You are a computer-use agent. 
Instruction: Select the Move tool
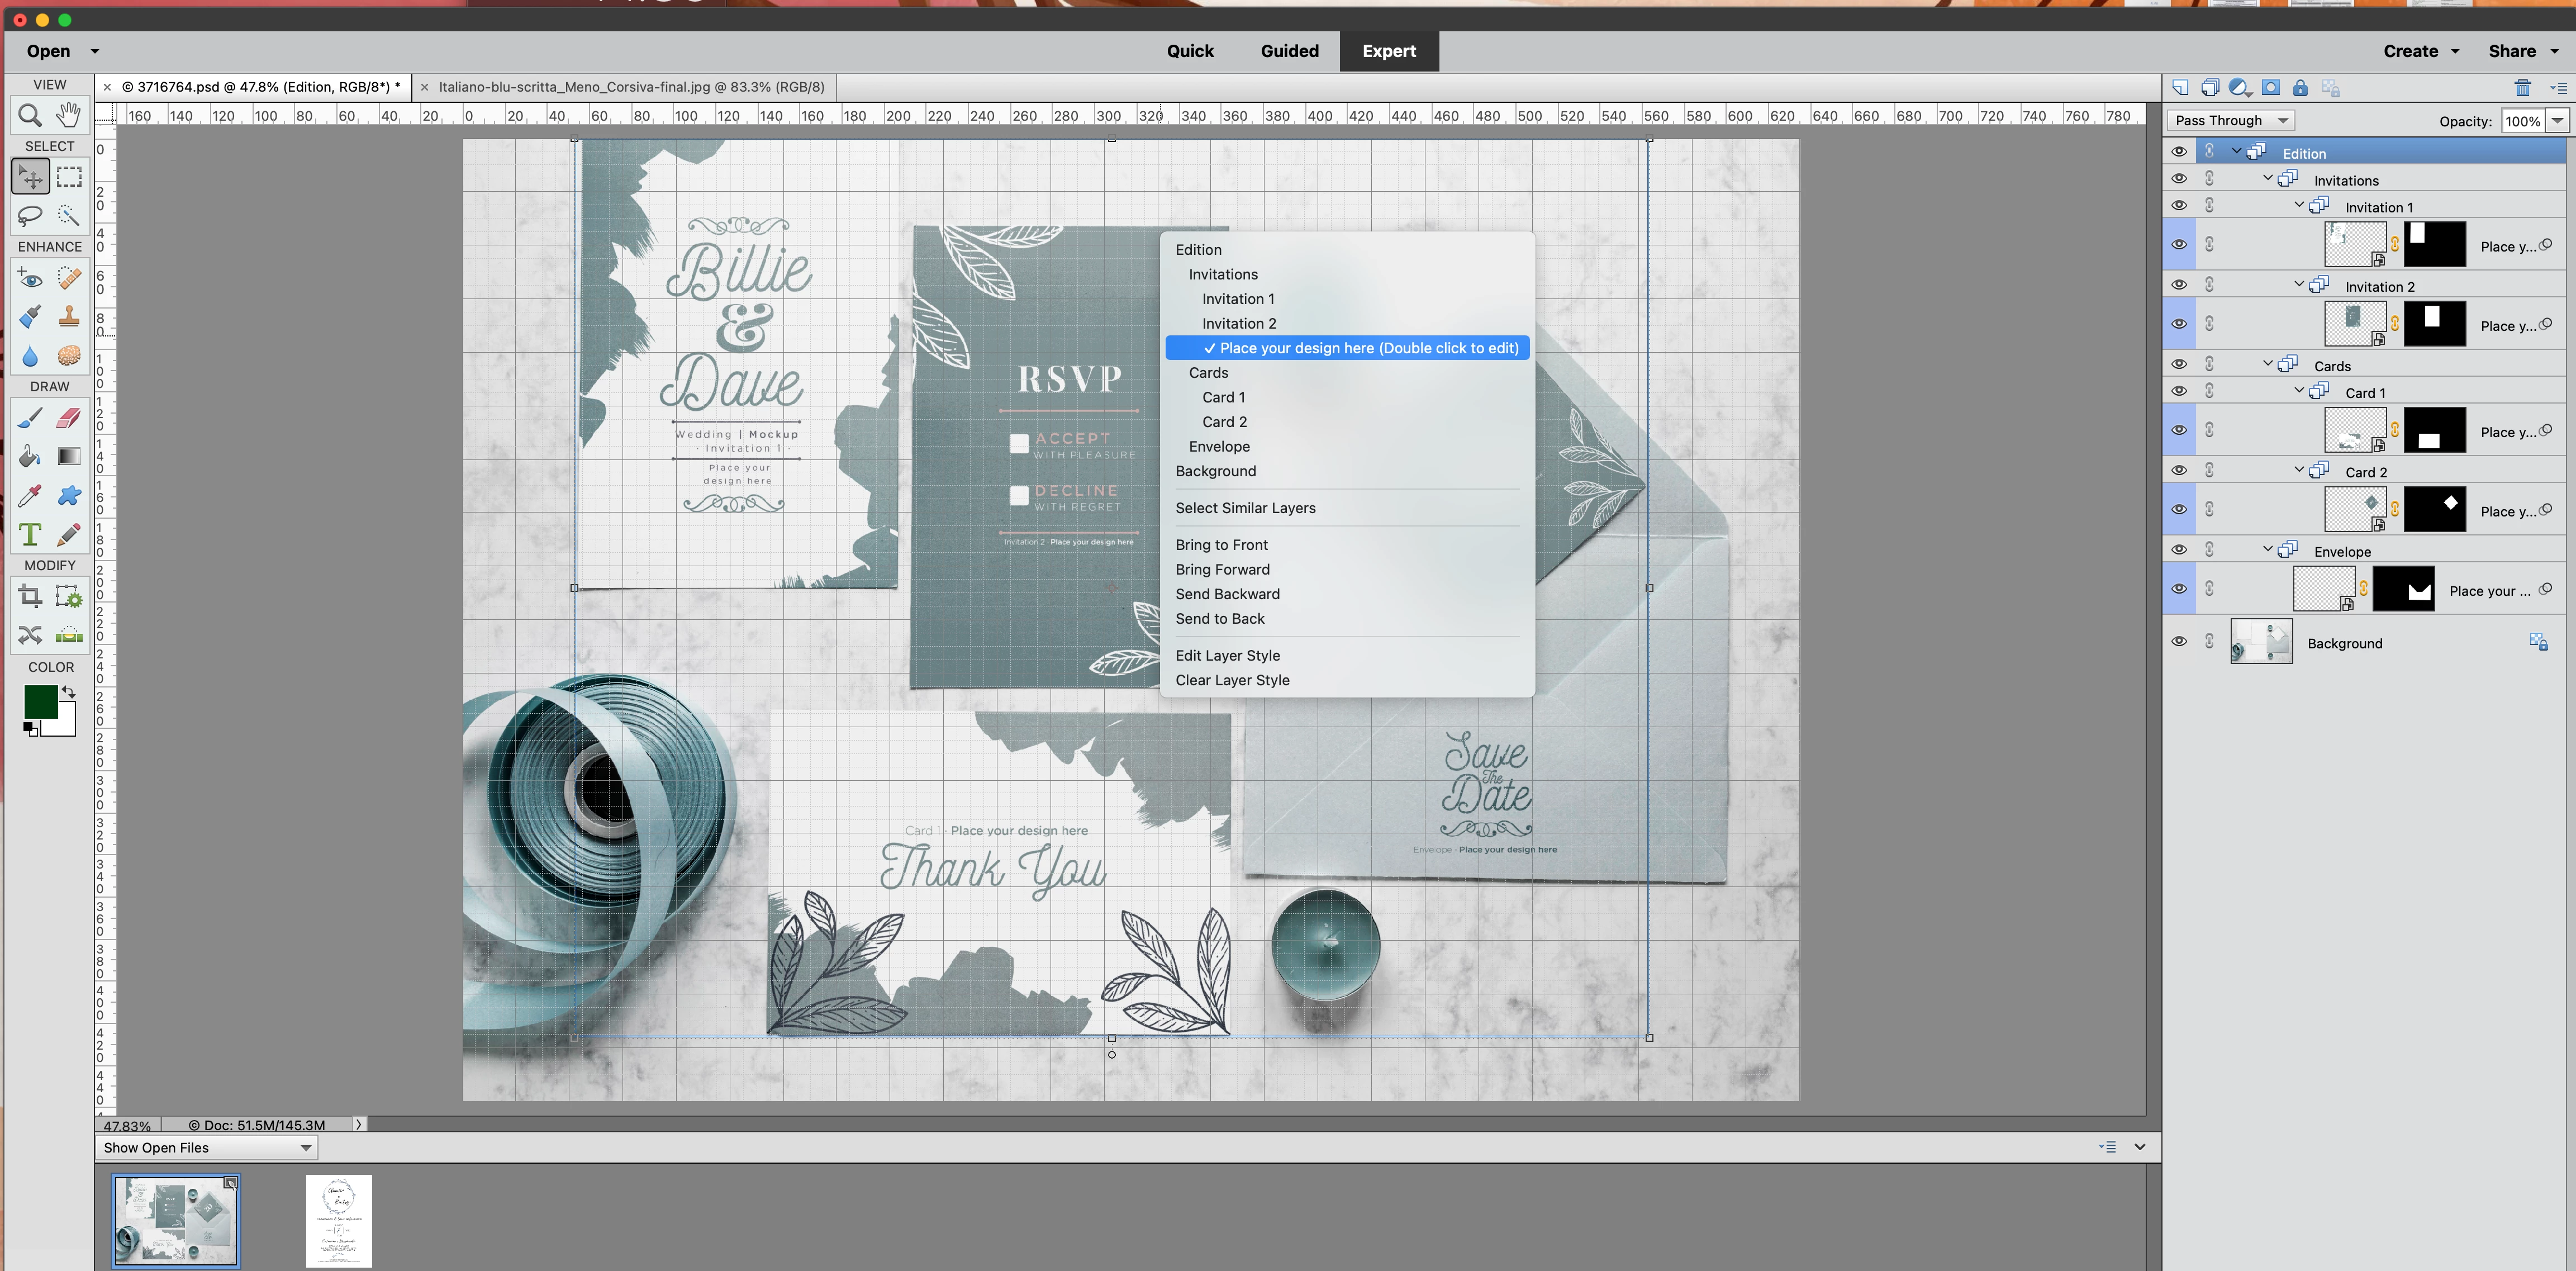[30, 177]
